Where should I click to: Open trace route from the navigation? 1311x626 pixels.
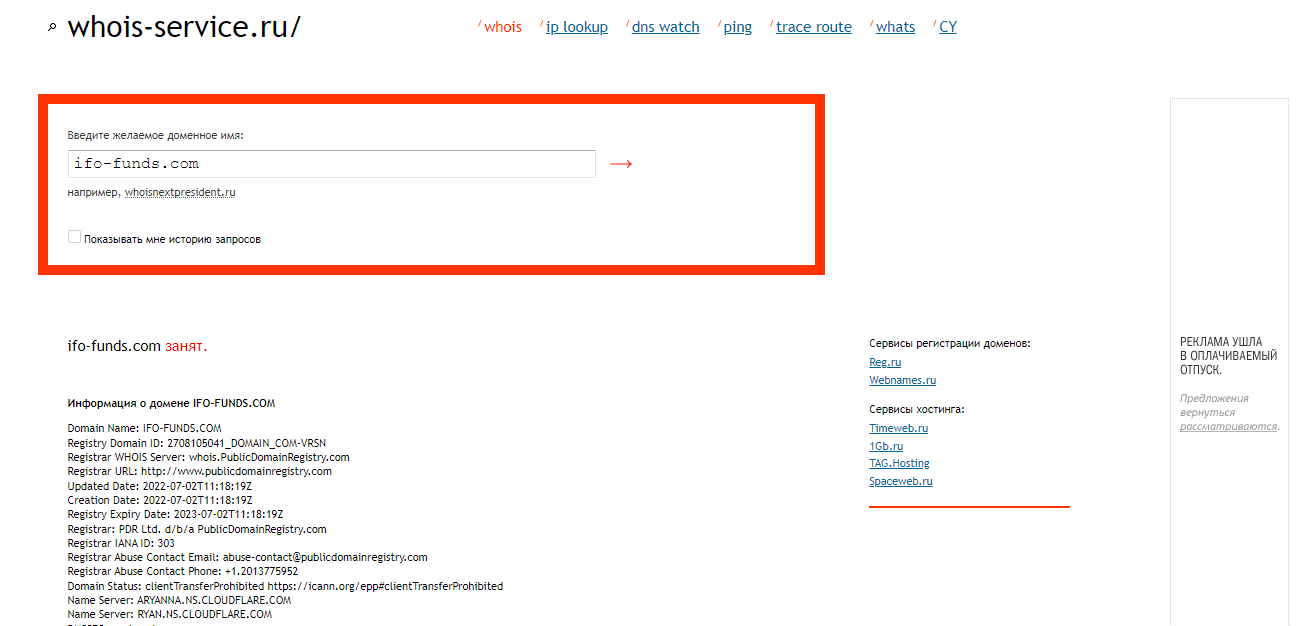tap(813, 27)
